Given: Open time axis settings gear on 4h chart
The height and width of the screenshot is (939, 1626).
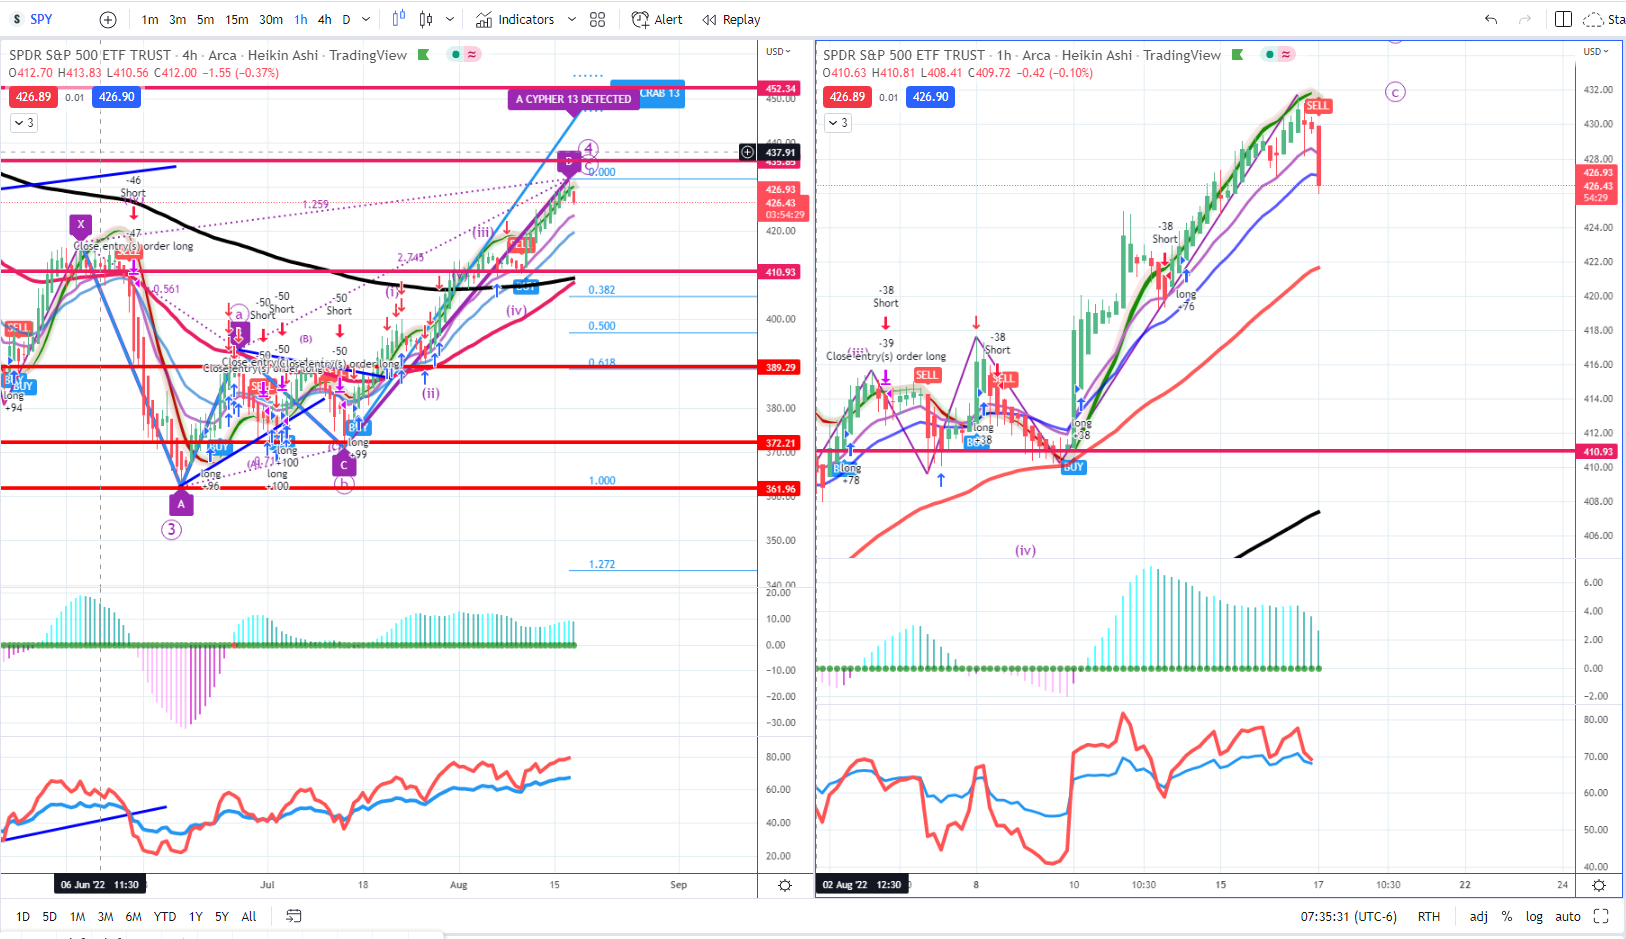Looking at the screenshot, I should click(785, 885).
